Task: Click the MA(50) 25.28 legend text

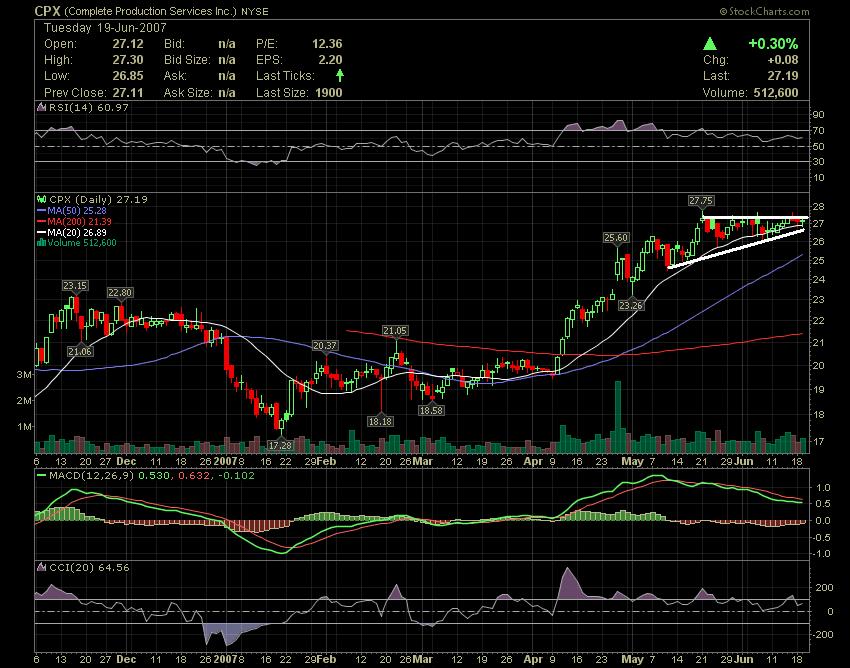Action: click(77, 210)
